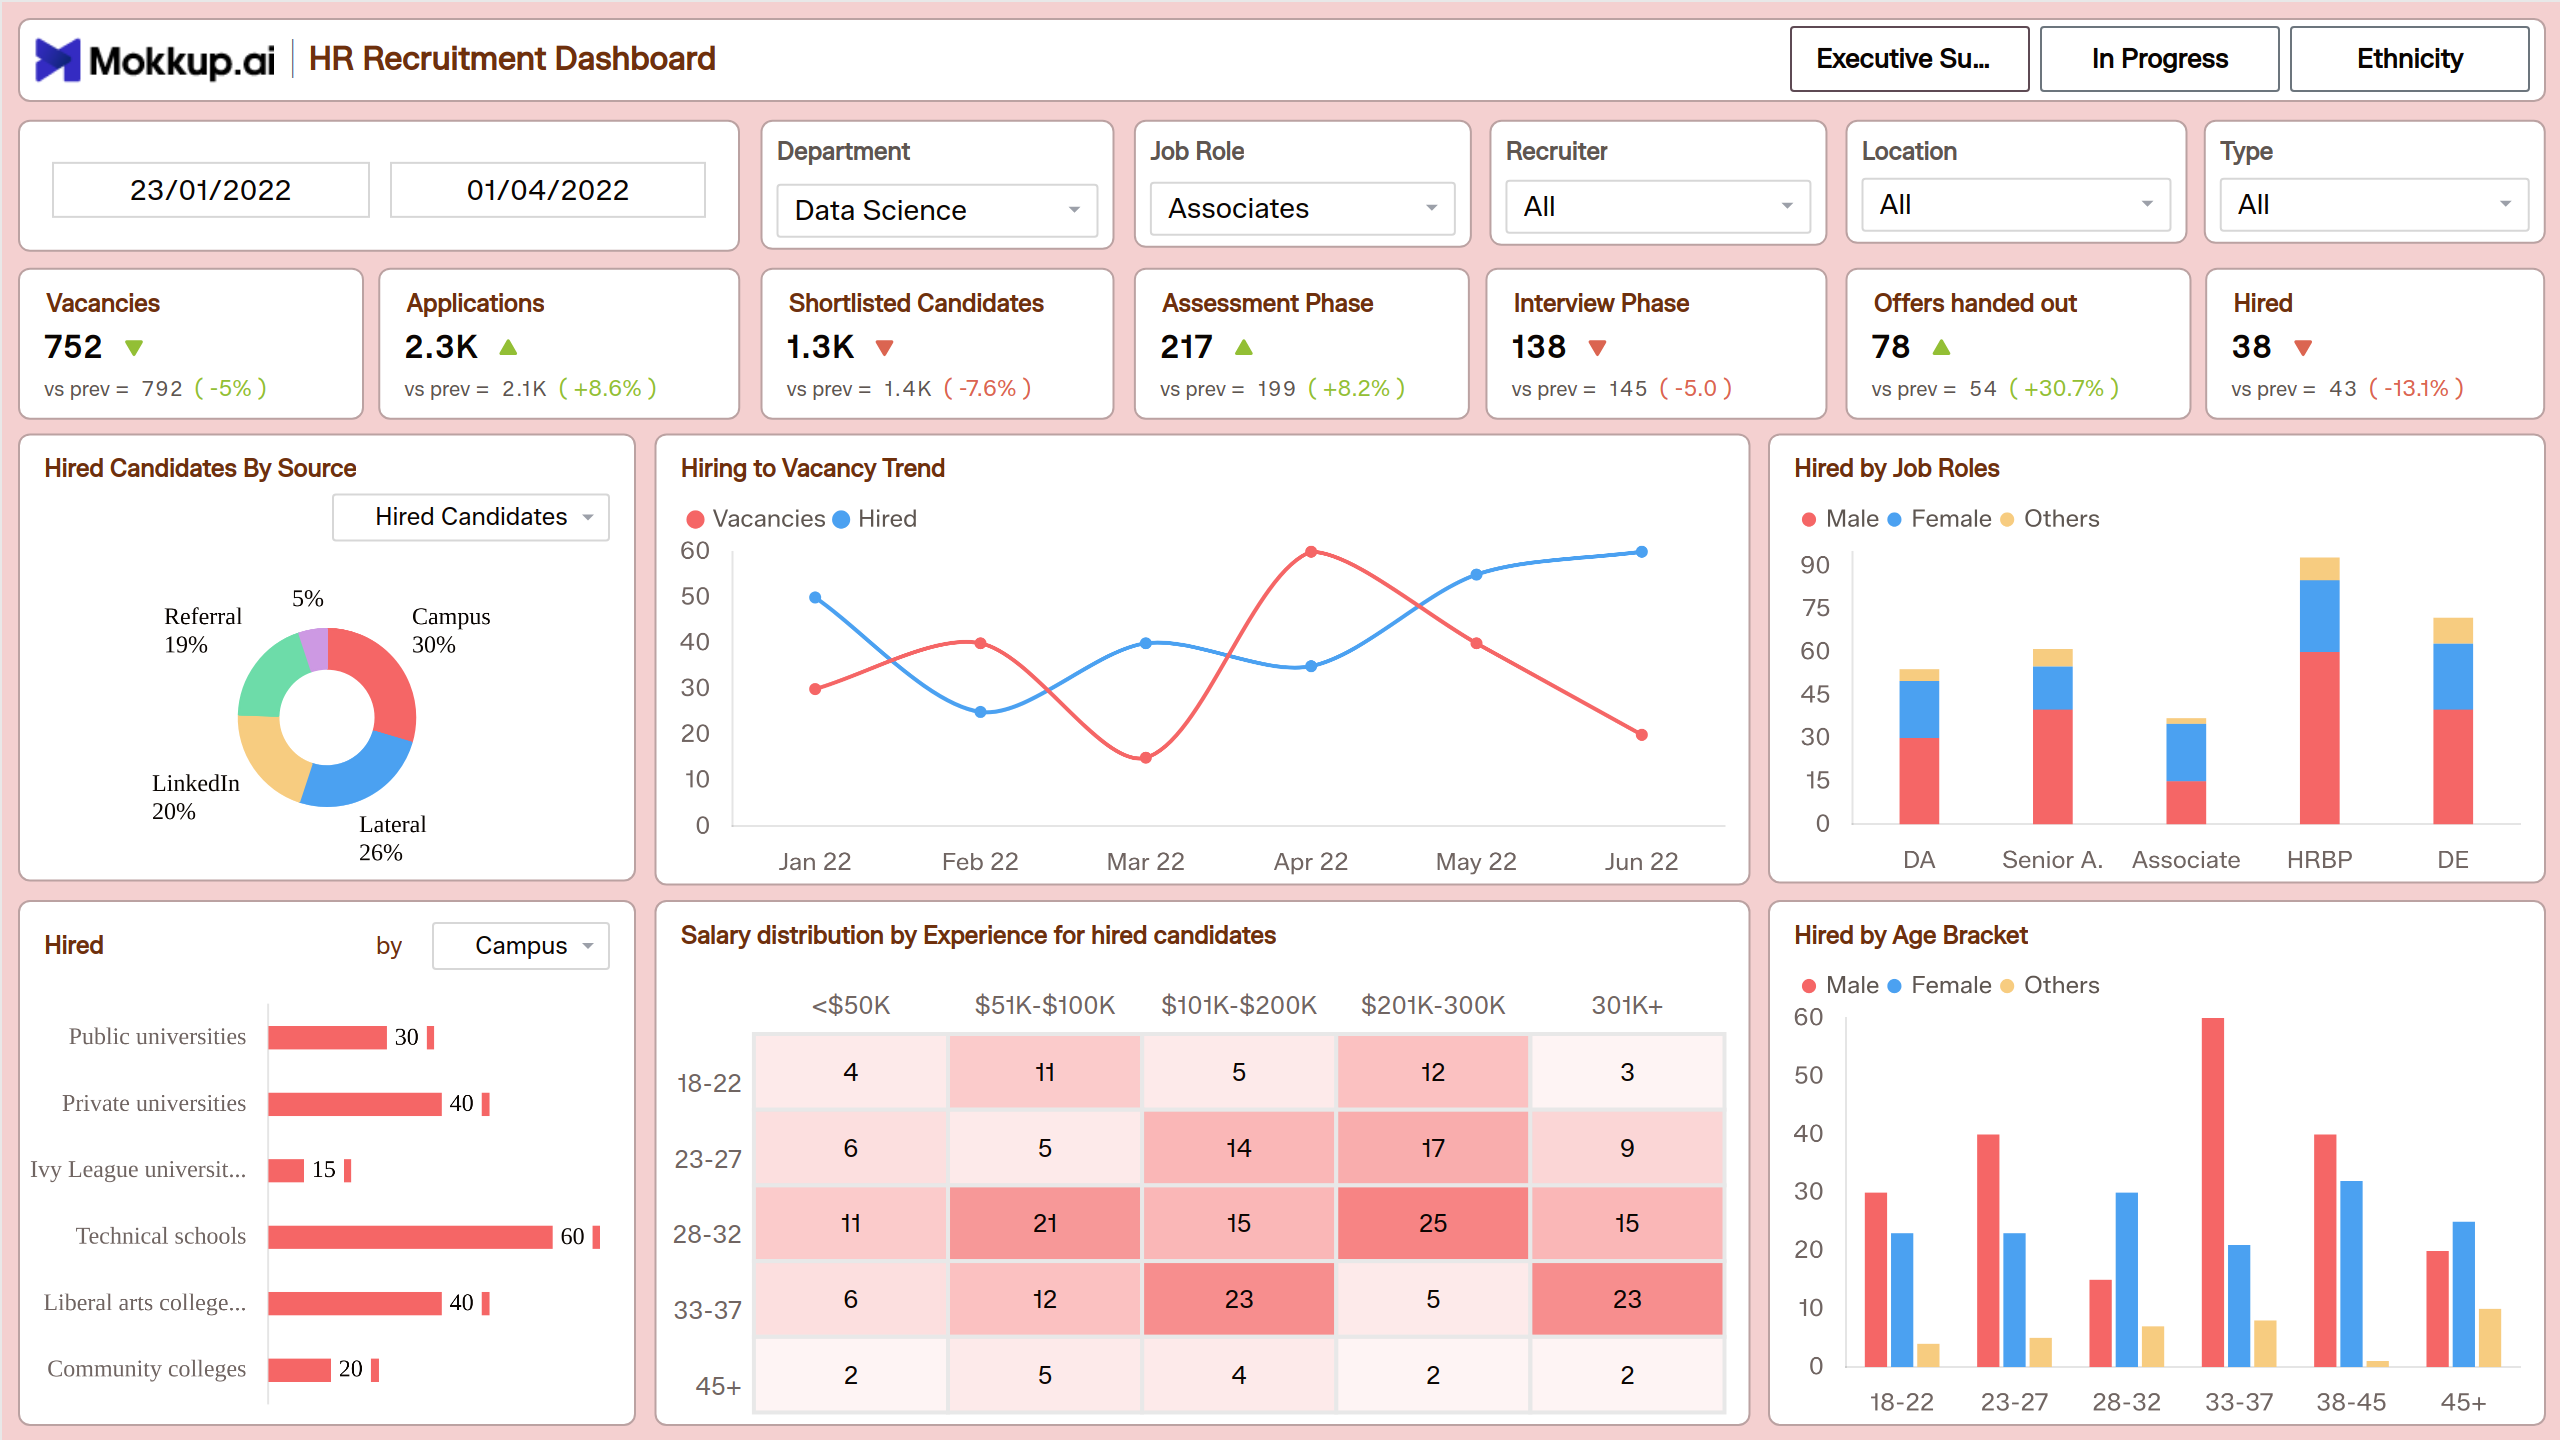Screen dimensions: 2560x1440
Task: Click the Technical schools bar with value 60
Action: [410, 1237]
